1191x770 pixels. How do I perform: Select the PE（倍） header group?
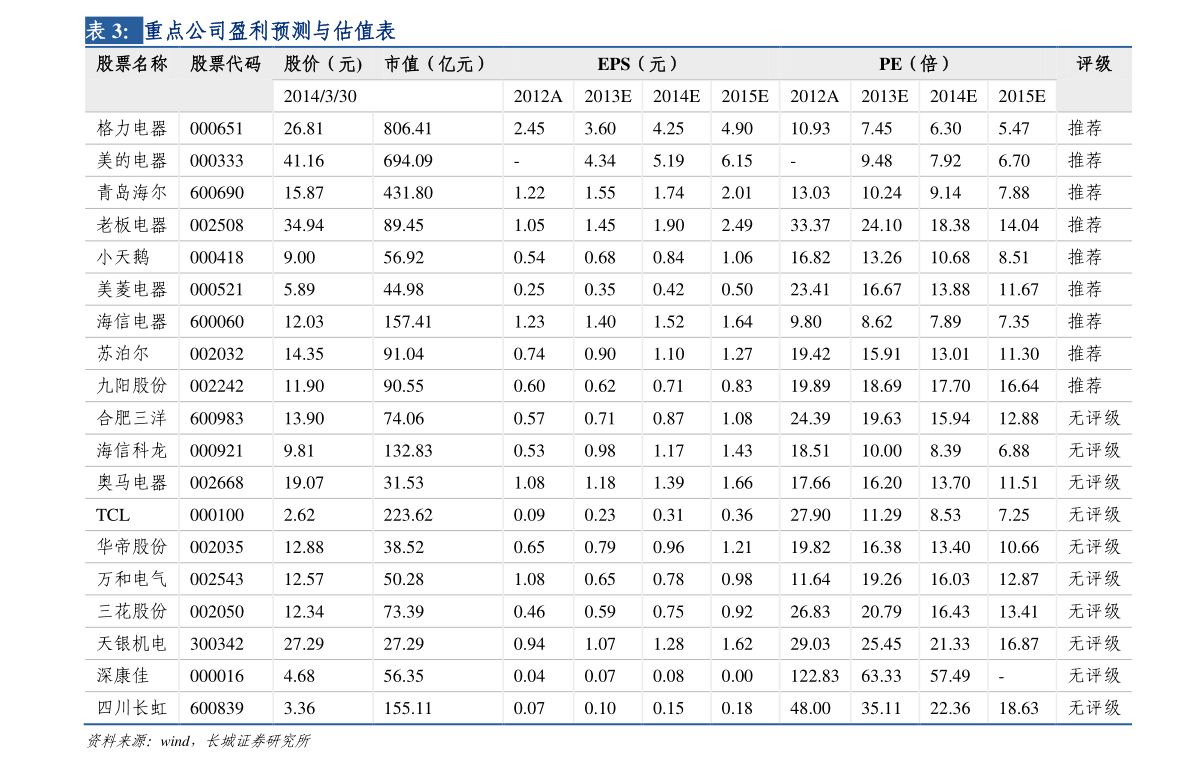coord(916,64)
